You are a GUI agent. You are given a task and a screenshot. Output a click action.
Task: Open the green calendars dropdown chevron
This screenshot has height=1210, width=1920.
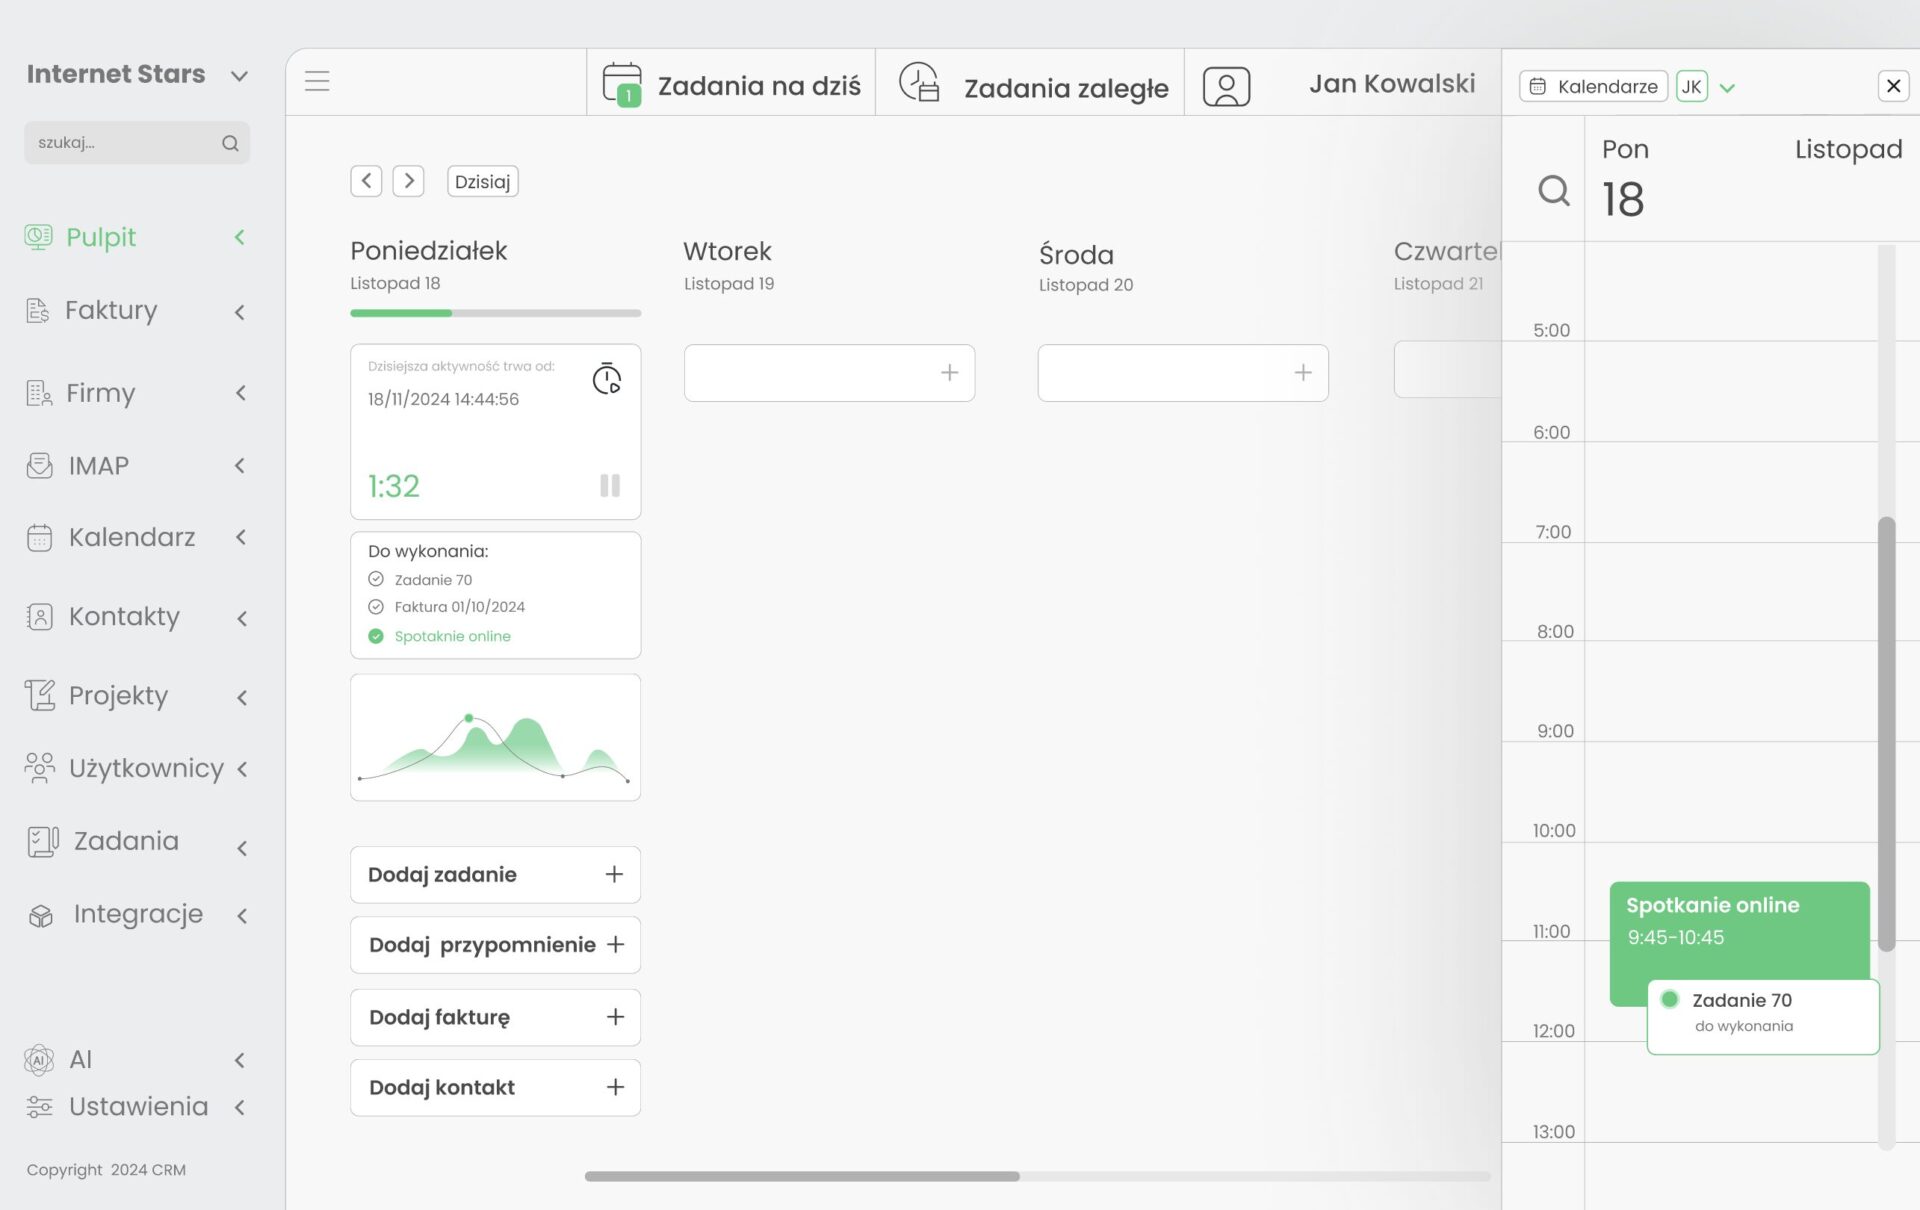[x=1727, y=88]
